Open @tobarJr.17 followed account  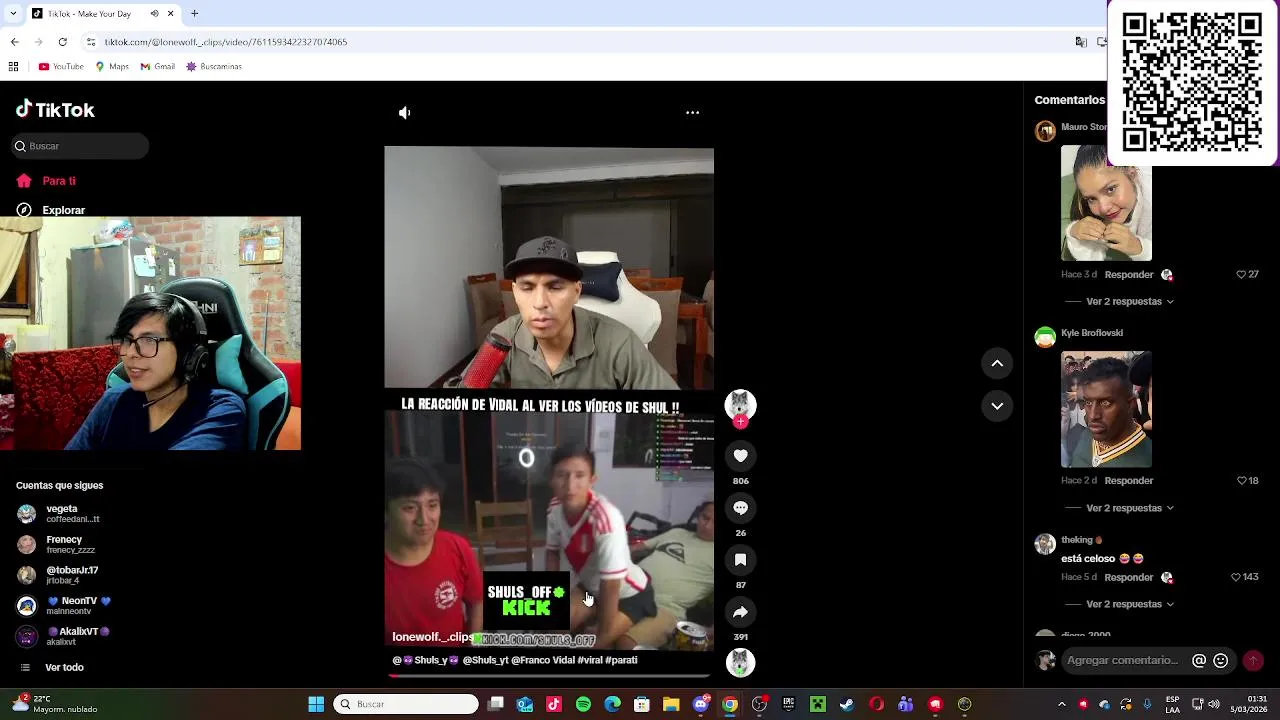(60, 575)
